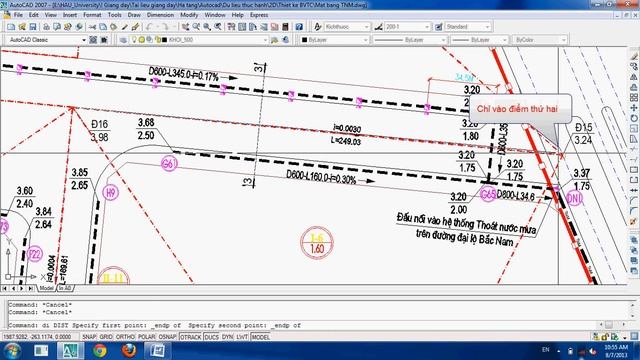Click the Help question mark icon
The height and width of the screenshot is (360, 640).
[299, 27]
